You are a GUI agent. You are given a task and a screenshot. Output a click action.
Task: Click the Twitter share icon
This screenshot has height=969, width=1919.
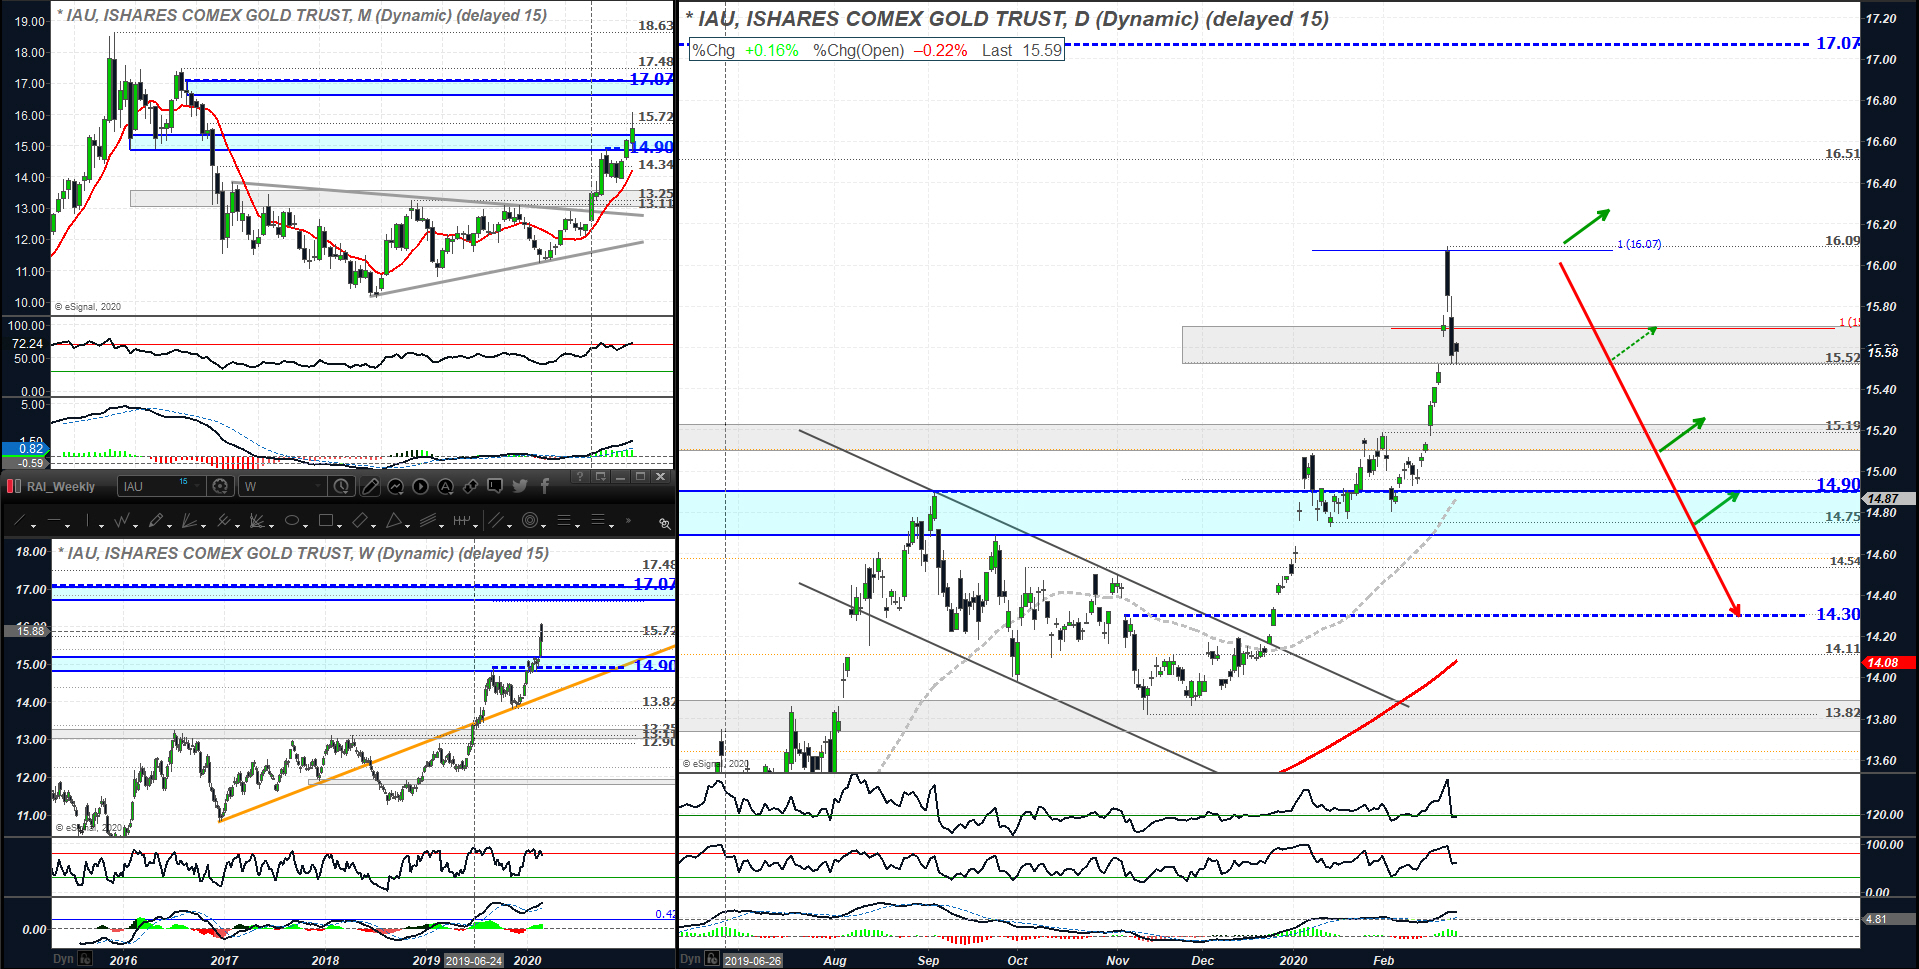[x=520, y=487]
